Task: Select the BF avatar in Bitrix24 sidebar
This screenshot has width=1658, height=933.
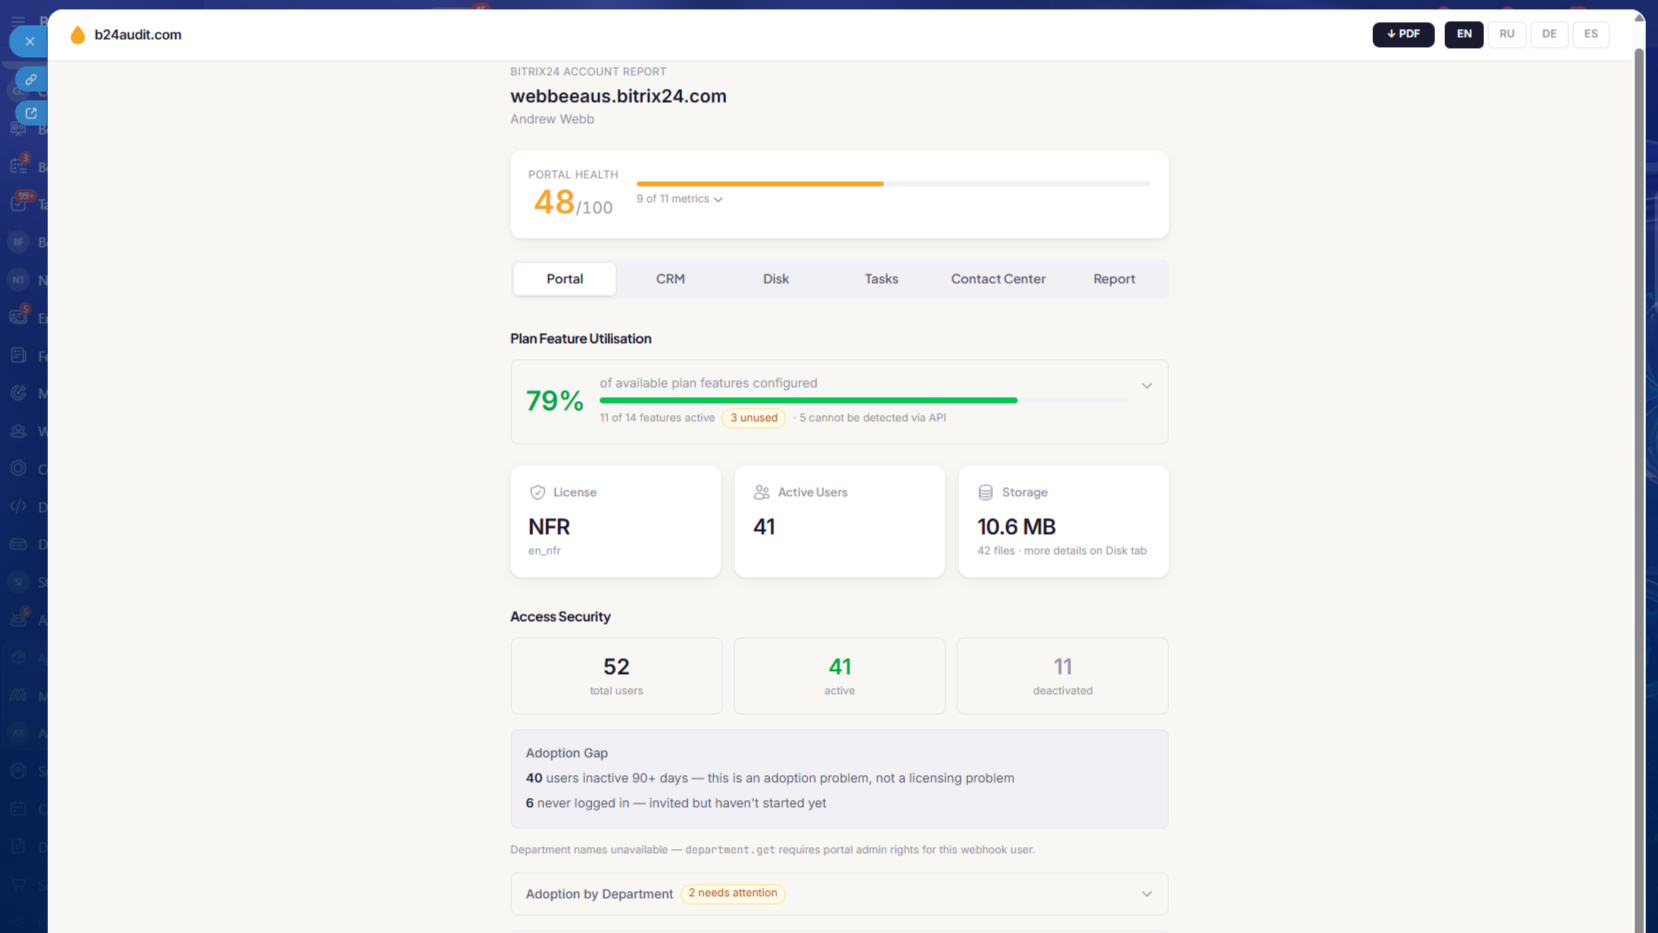Action: pos(18,242)
